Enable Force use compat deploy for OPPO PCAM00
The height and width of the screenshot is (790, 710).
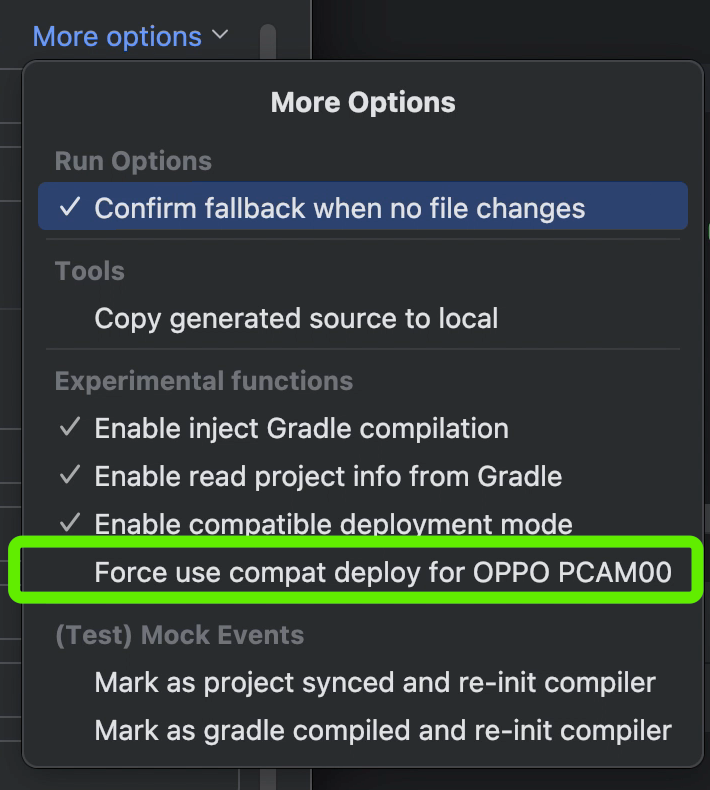363,572
